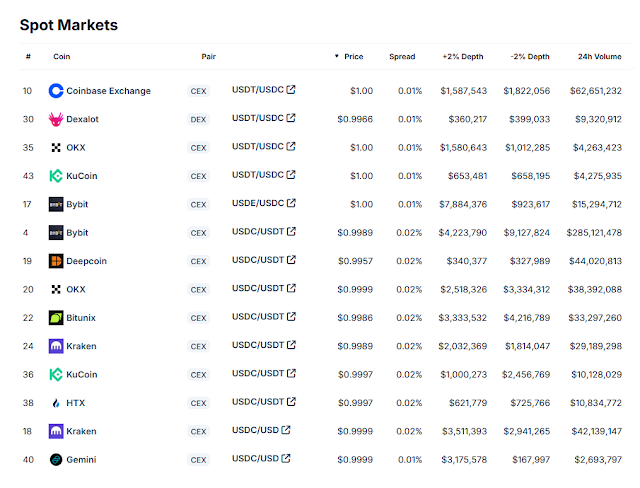
Task: Click the OKX logo in row 20
Action: pos(56,289)
